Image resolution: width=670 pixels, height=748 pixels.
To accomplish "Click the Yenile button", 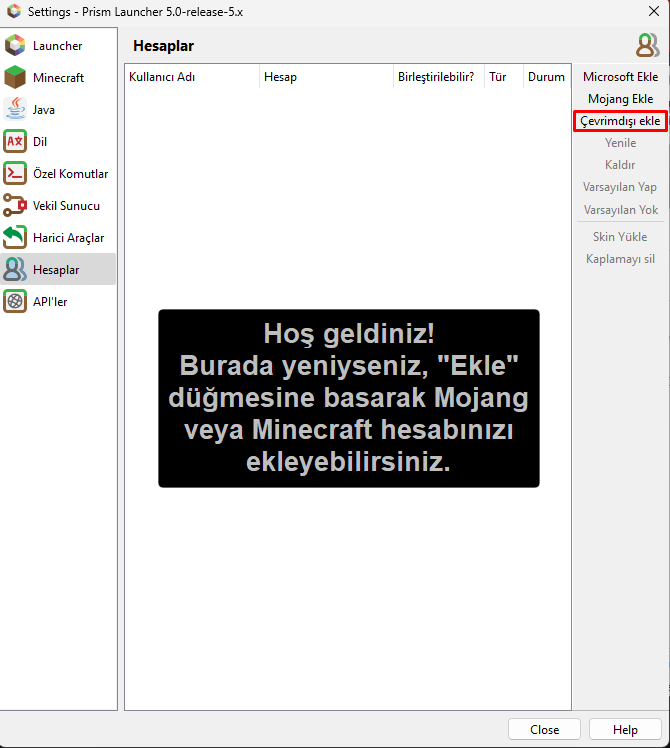I will [x=620, y=143].
